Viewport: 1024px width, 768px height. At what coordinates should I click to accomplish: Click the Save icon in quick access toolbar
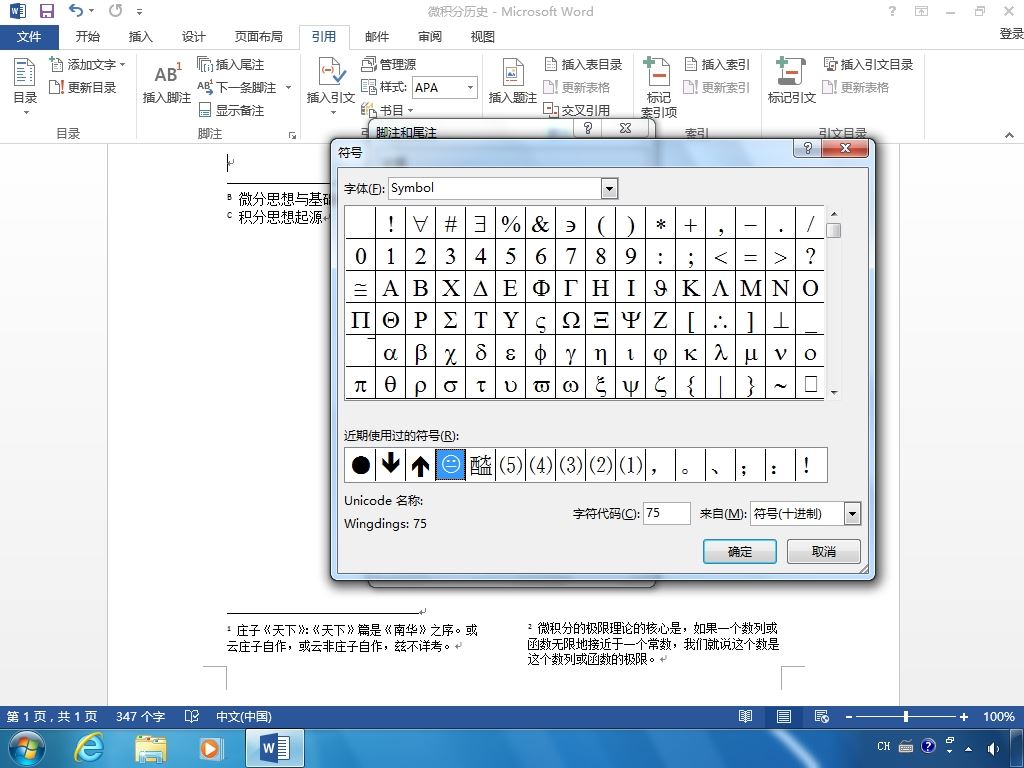tap(46, 10)
